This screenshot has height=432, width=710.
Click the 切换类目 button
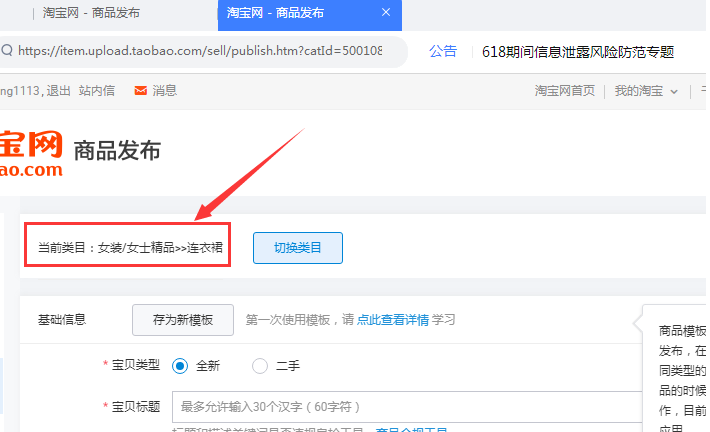[x=297, y=248]
